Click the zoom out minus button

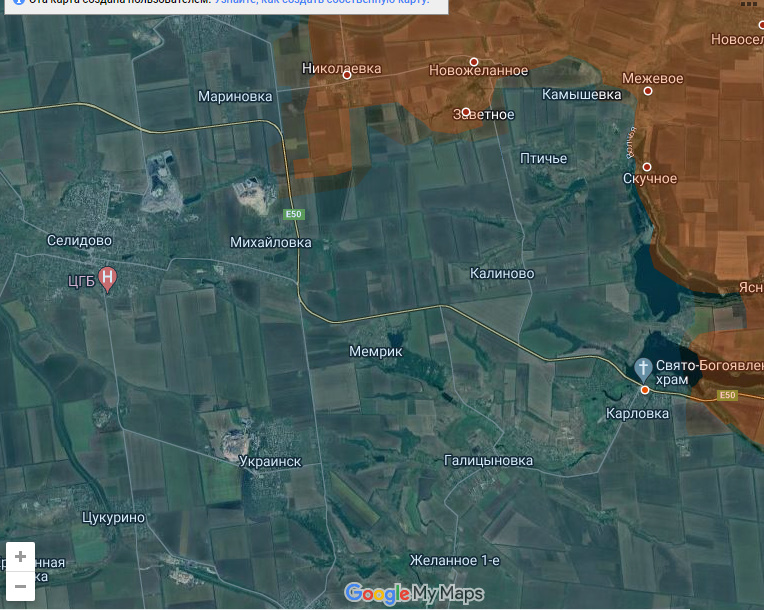point(20,586)
